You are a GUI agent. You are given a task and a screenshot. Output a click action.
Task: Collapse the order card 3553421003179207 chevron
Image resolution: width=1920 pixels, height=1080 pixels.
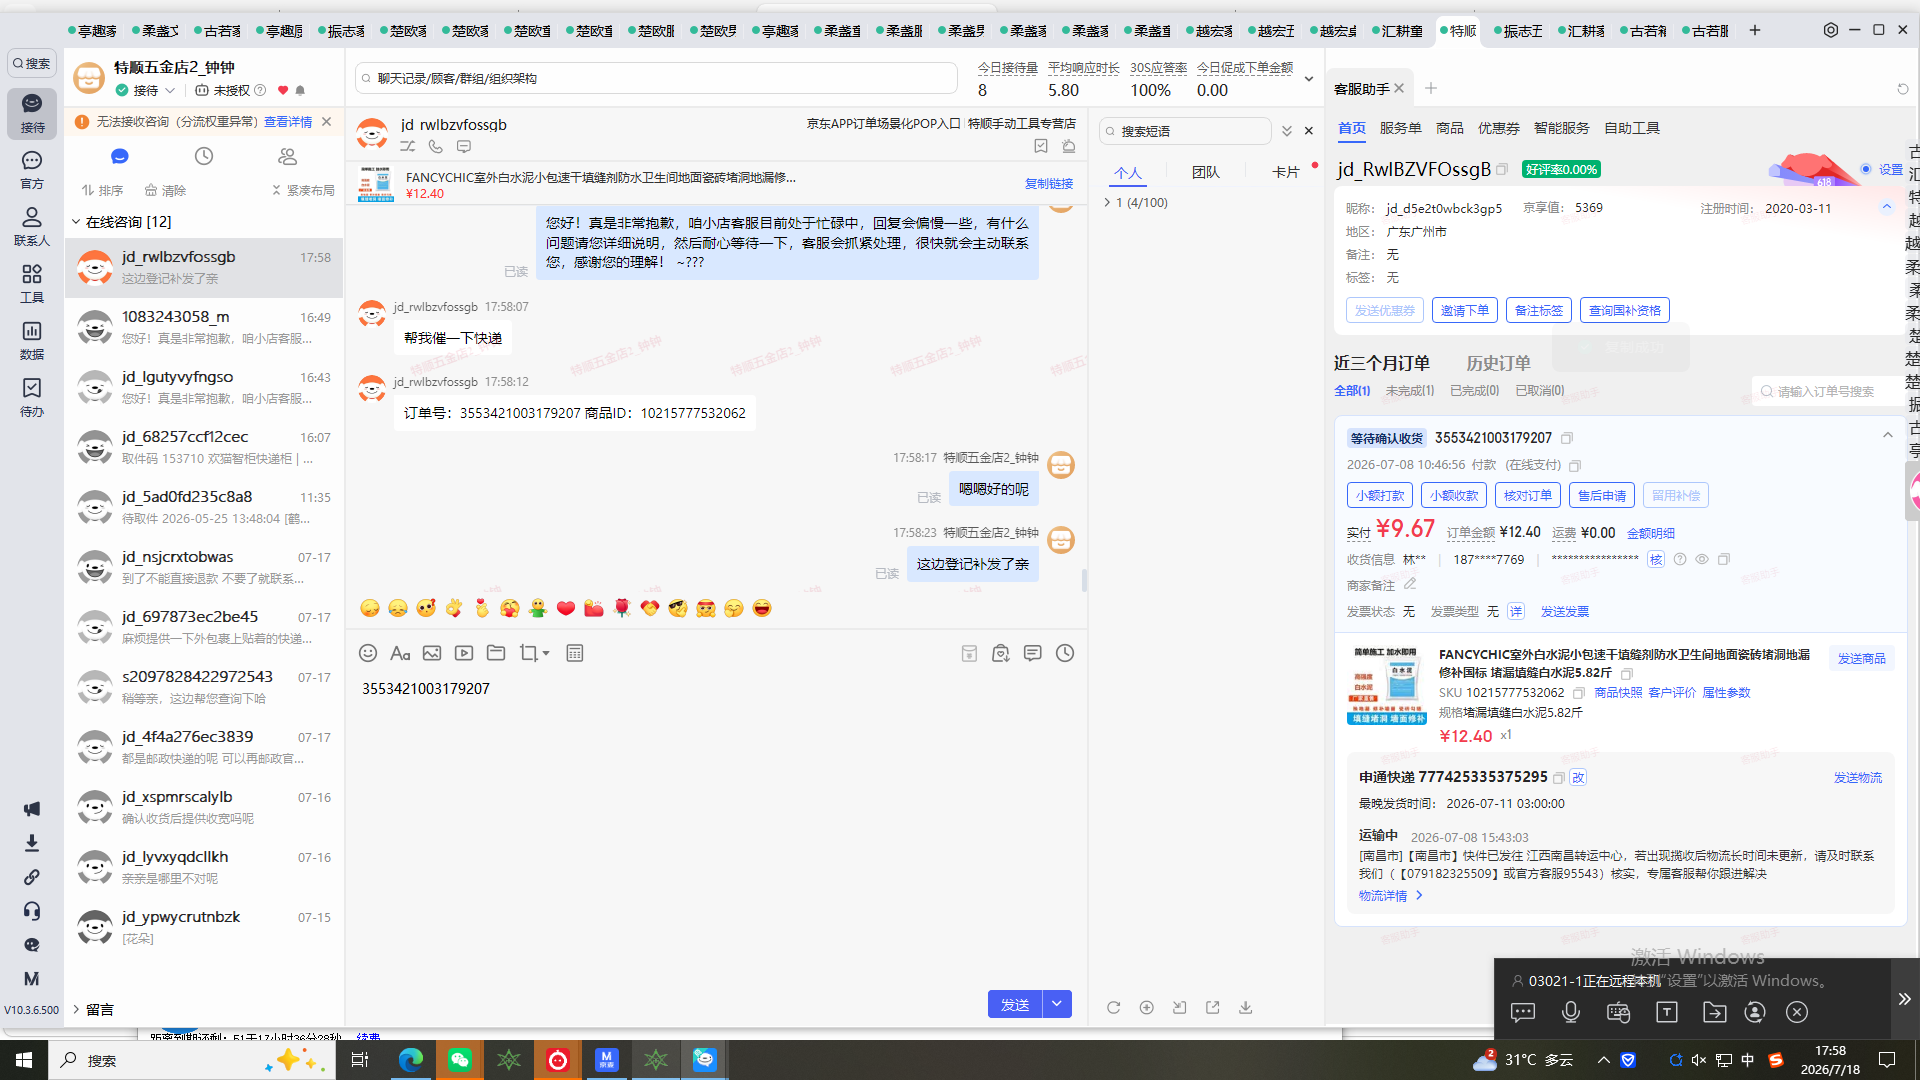(x=1888, y=435)
